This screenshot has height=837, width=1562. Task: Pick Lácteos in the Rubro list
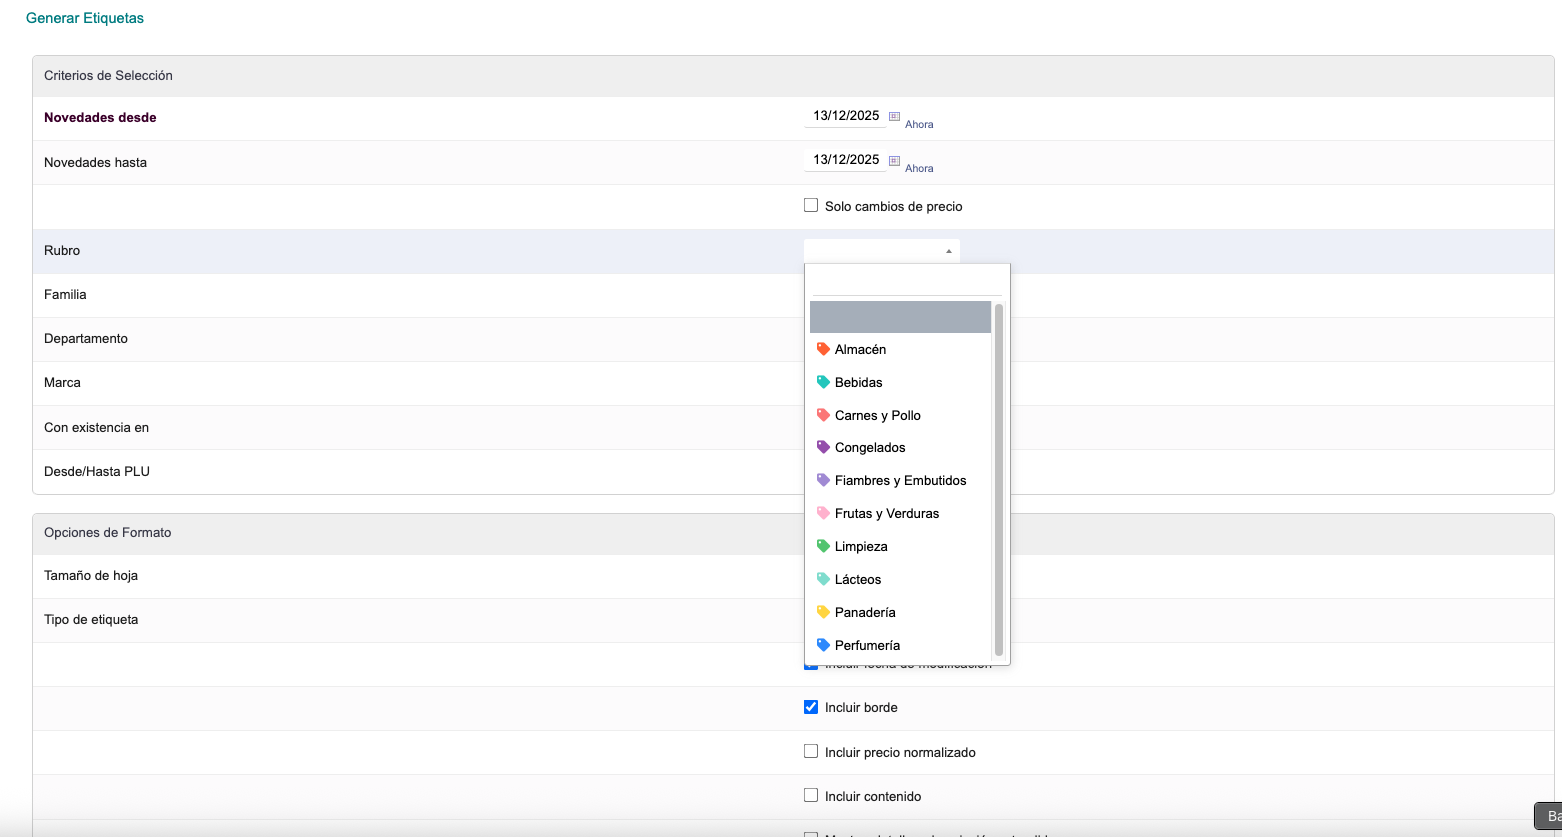pyautogui.click(x=857, y=579)
